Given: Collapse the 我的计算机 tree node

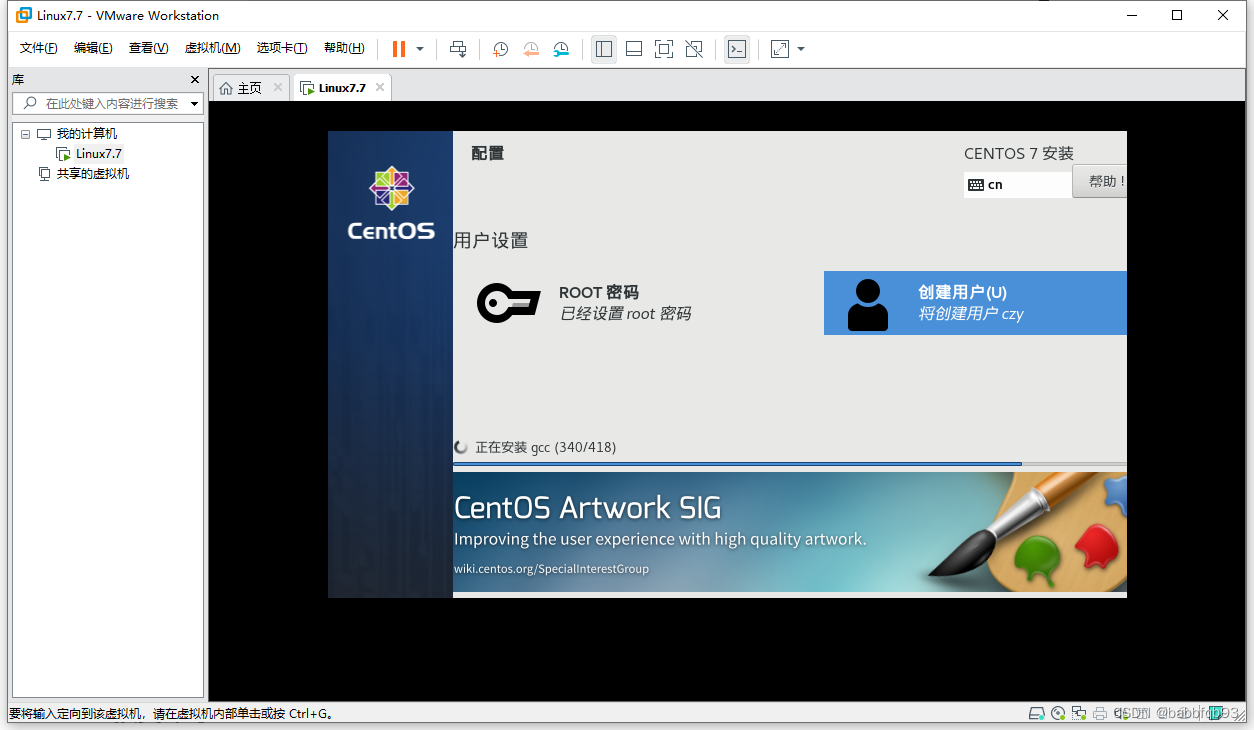Looking at the screenshot, I should point(25,134).
